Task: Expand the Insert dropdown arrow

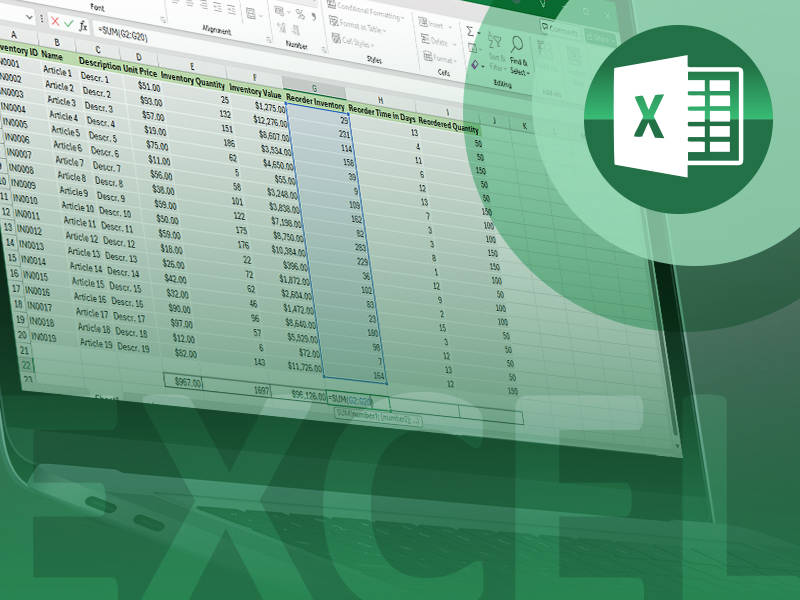Action: coord(449,26)
